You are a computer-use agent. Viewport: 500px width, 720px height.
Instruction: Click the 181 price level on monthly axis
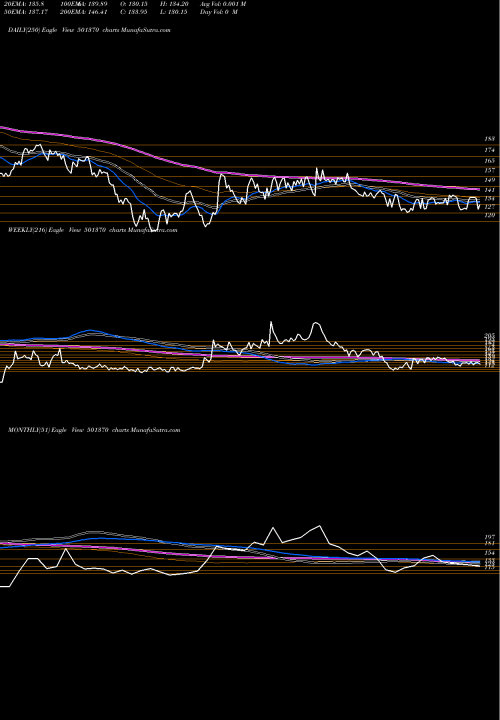coord(489,543)
